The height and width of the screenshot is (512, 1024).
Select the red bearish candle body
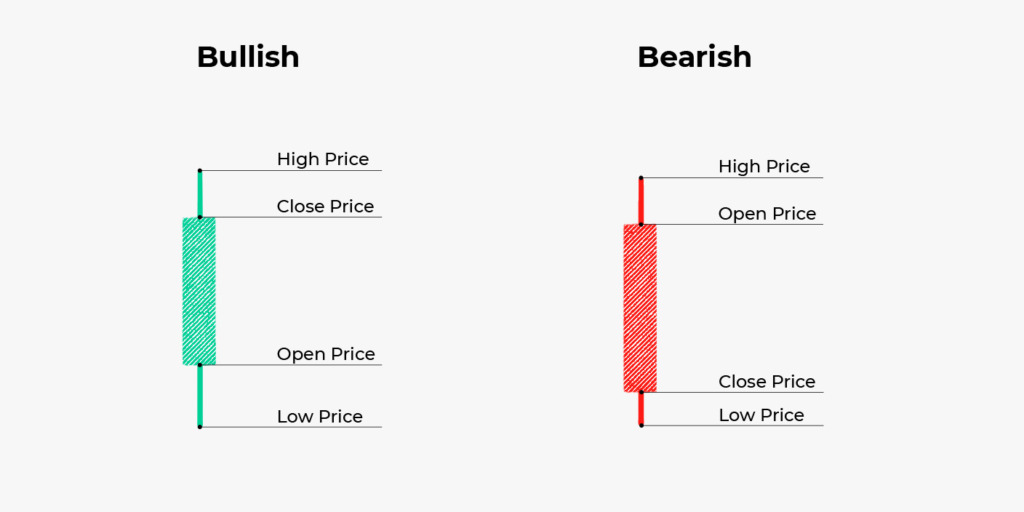tap(640, 307)
